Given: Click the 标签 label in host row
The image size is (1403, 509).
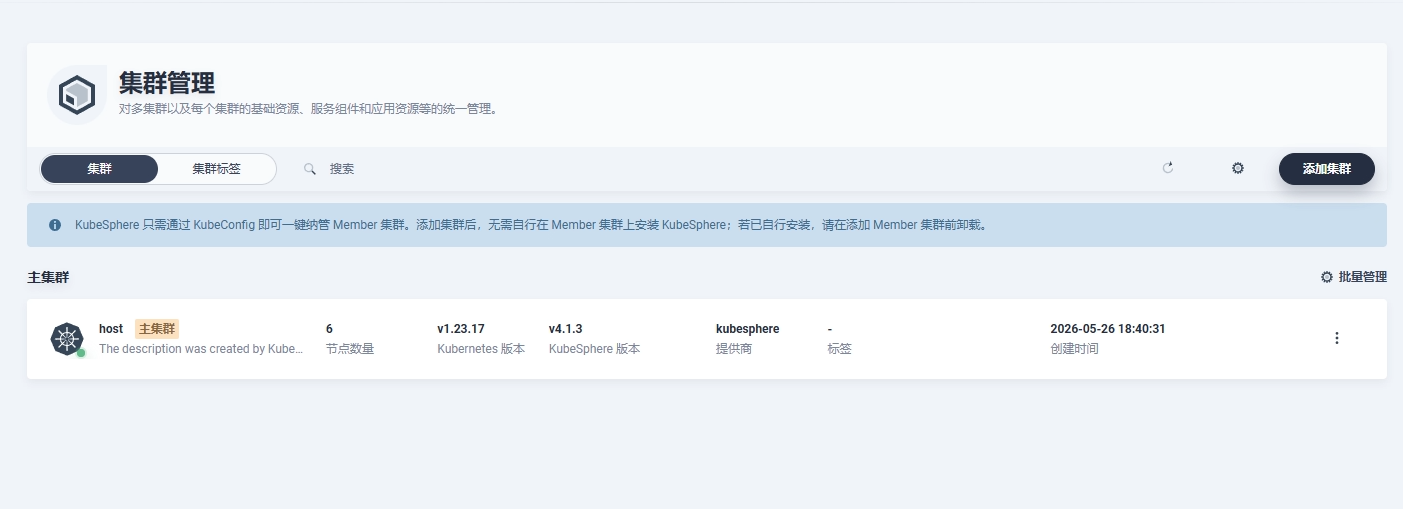Looking at the screenshot, I should (840, 349).
